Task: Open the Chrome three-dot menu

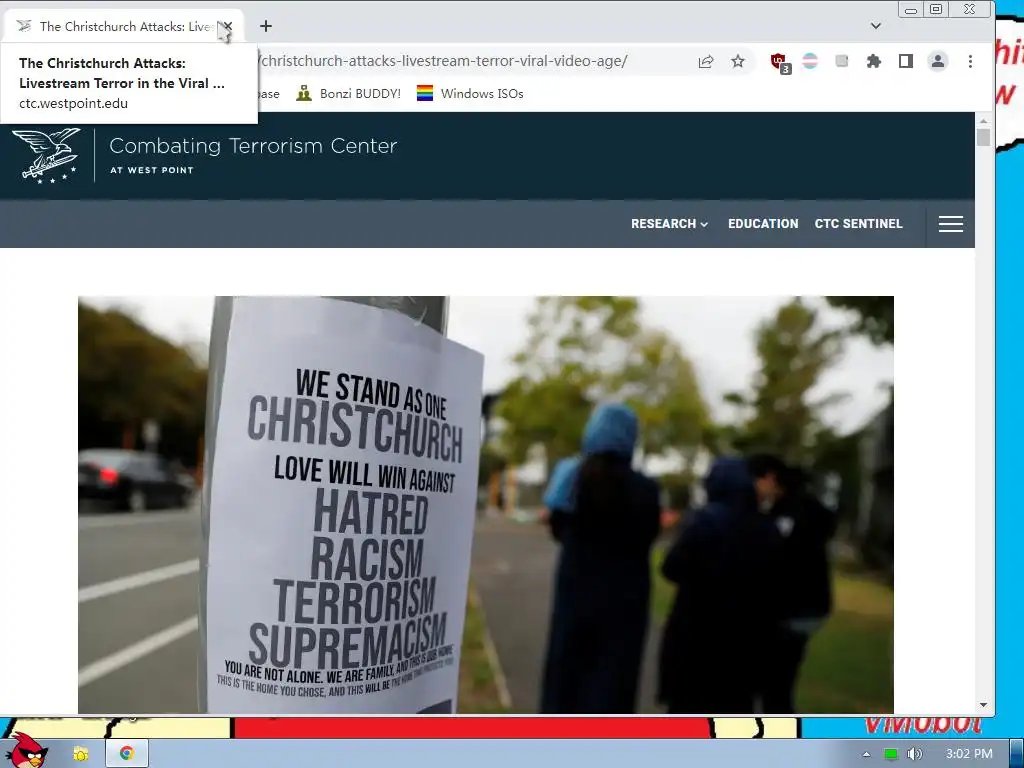Action: click(x=970, y=61)
